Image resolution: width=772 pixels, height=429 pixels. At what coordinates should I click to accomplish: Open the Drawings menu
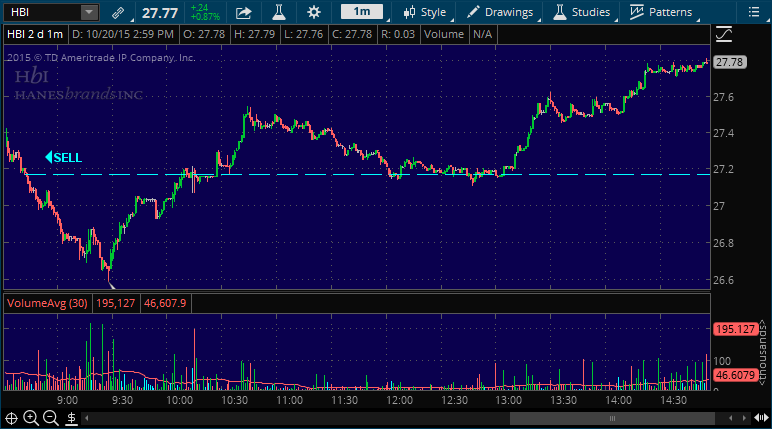pos(499,12)
